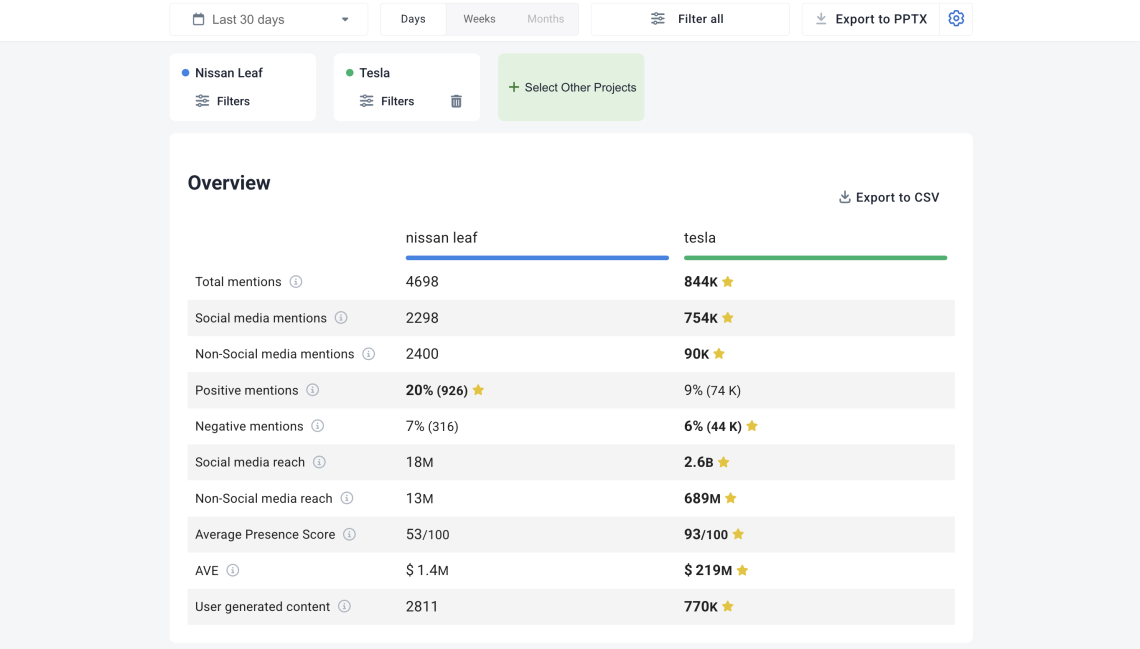The width and height of the screenshot is (1140, 649).
Task: Open the Filter all button
Action: pos(690,19)
